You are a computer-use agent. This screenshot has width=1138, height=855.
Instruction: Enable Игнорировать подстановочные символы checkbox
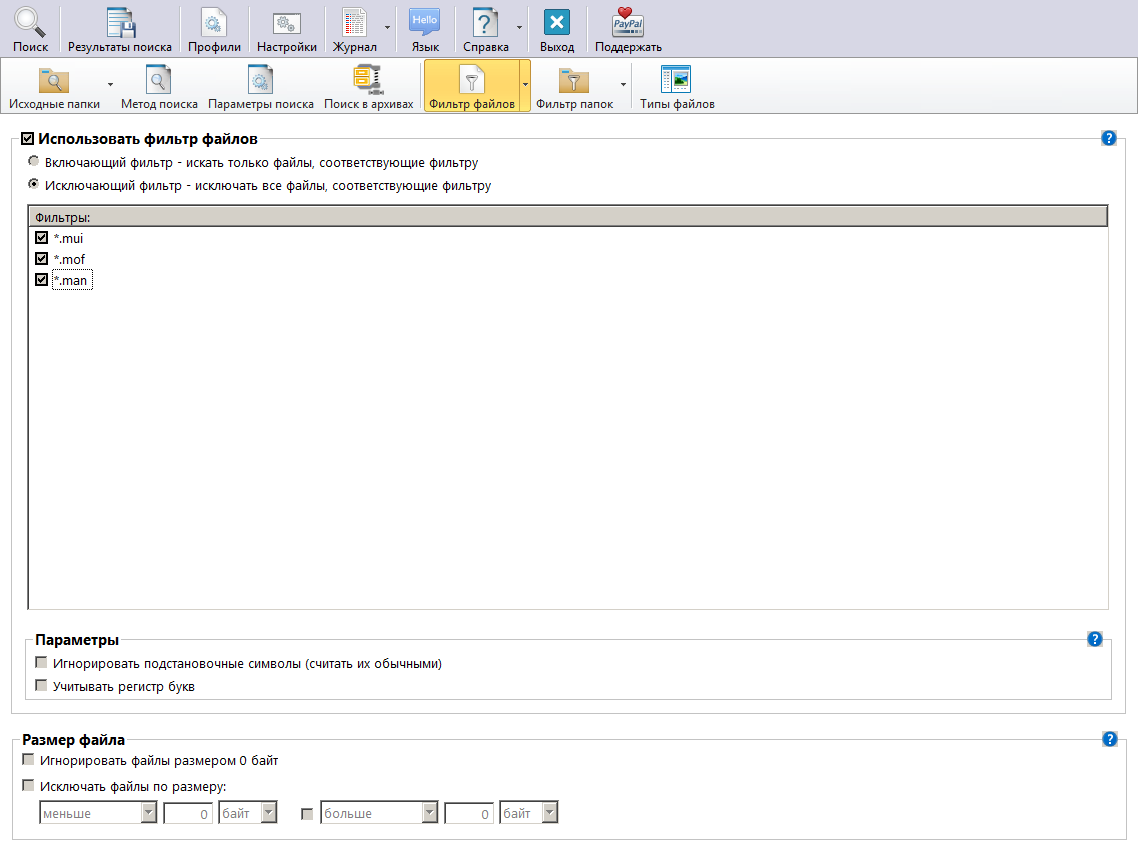click(x=41, y=663)
